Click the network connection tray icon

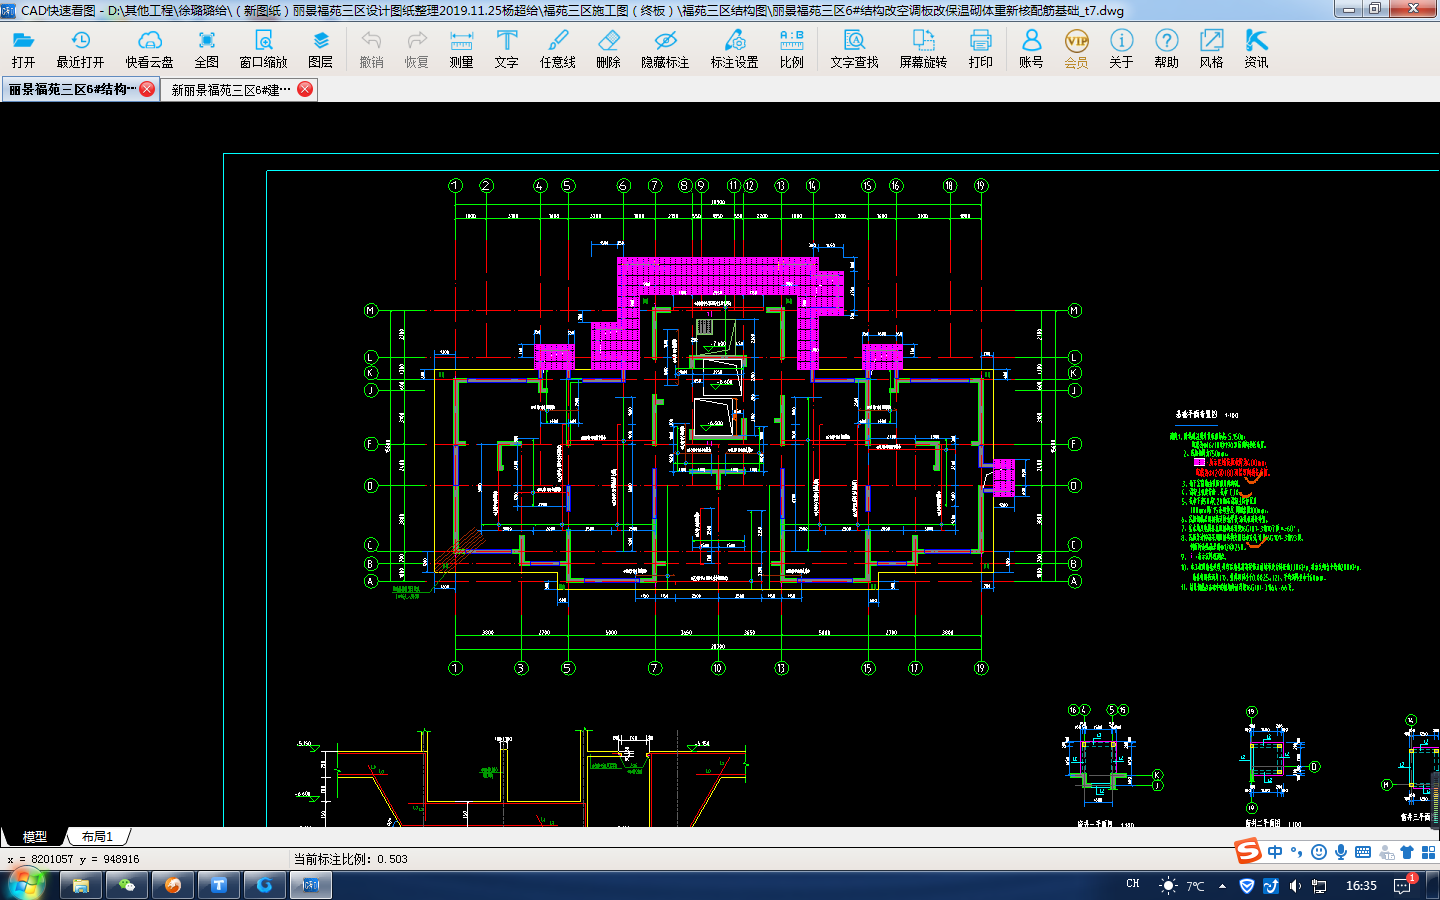click(1319, 886)
